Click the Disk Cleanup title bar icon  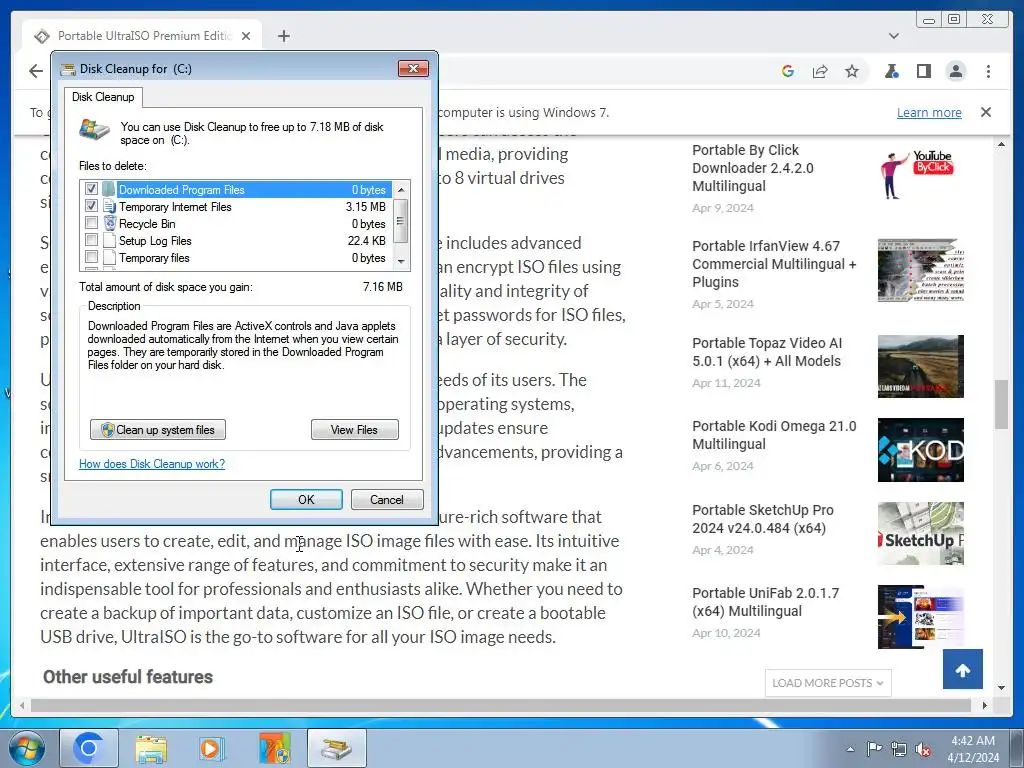click(x=68, y=69)
